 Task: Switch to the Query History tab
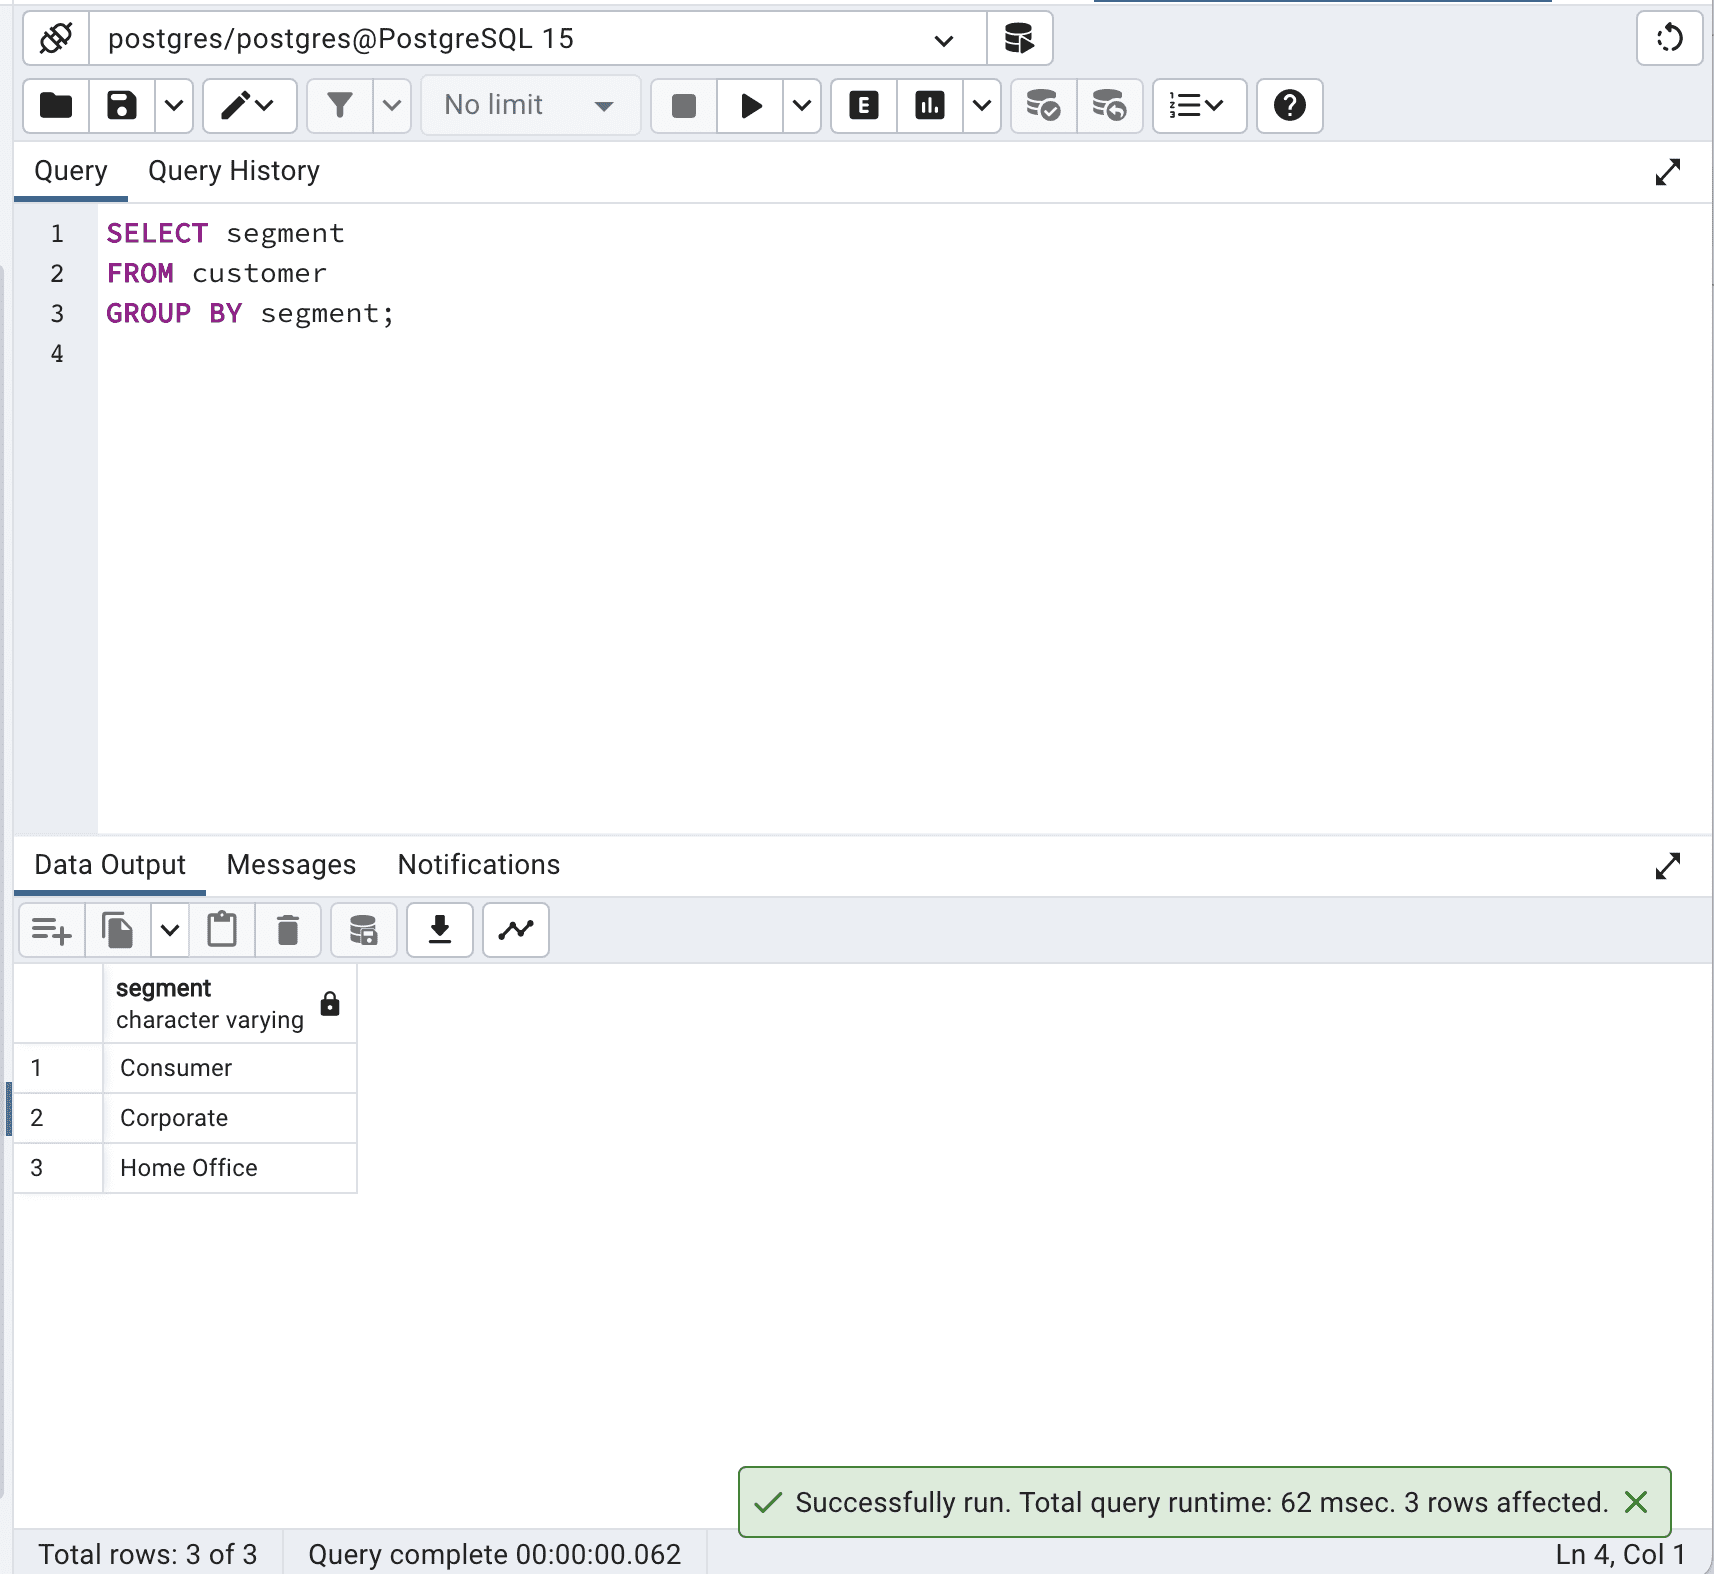234,171
